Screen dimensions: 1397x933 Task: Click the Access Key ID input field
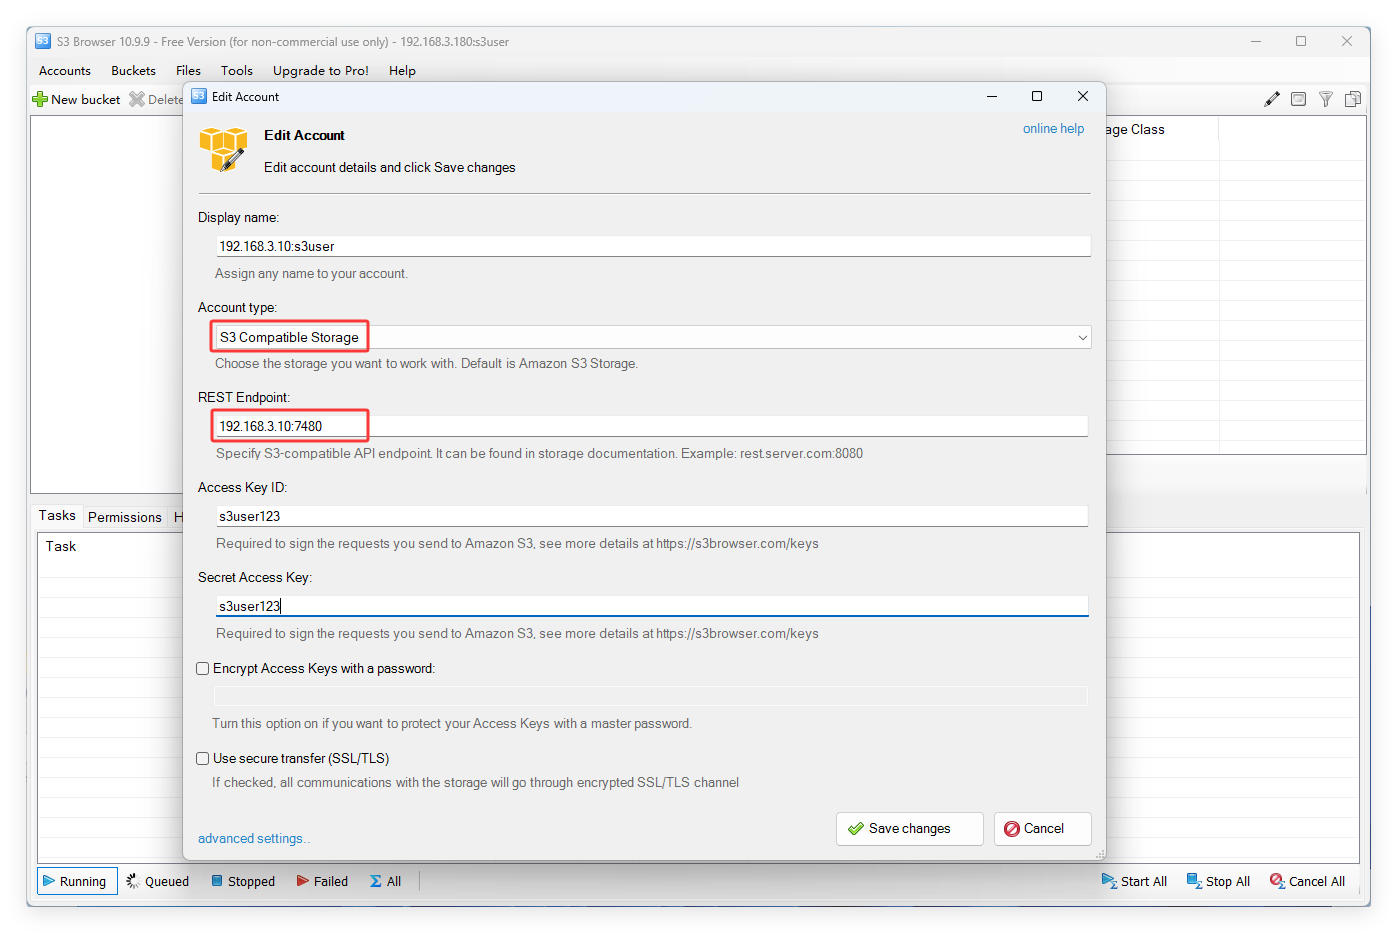[652, 516]
